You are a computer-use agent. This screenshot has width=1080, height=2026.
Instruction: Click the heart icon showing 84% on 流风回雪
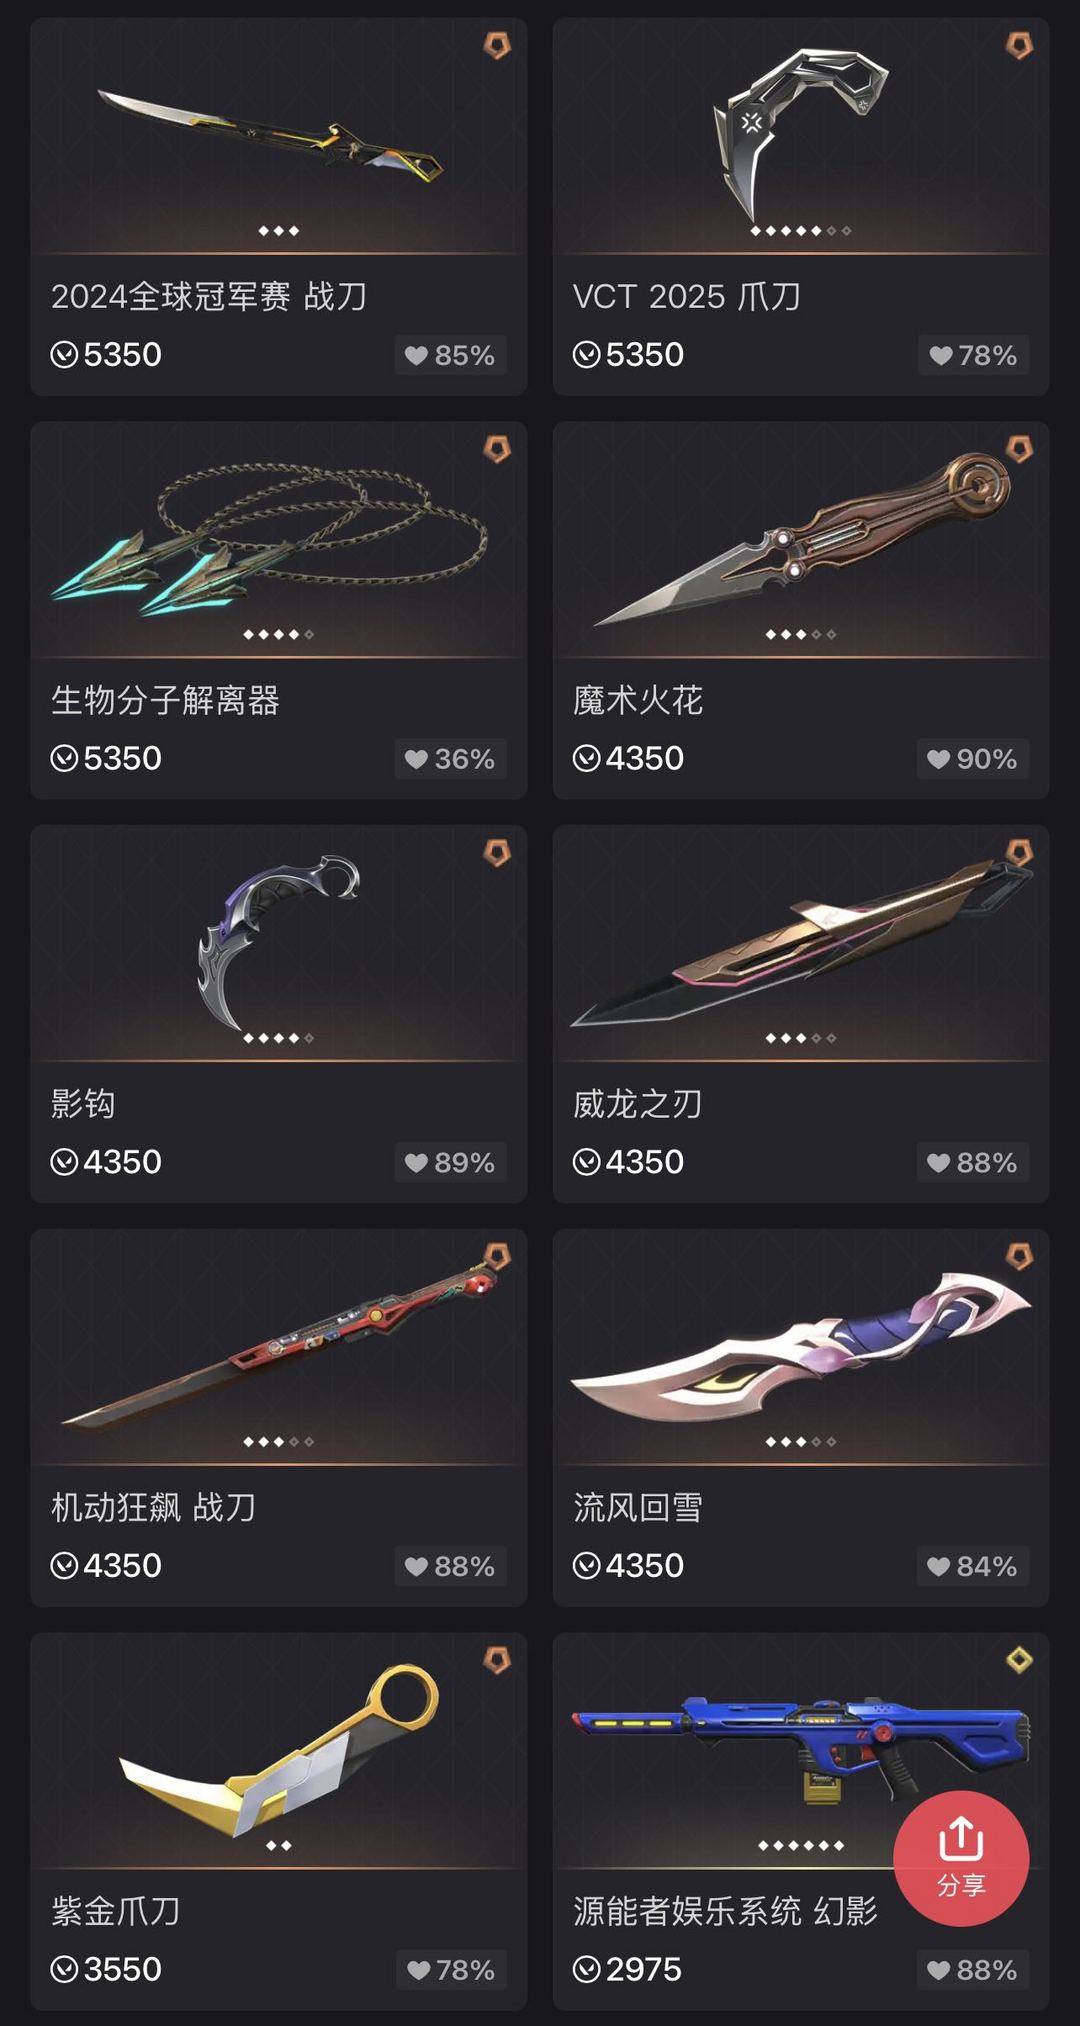pyautogui.click(x=938, y=1567)
